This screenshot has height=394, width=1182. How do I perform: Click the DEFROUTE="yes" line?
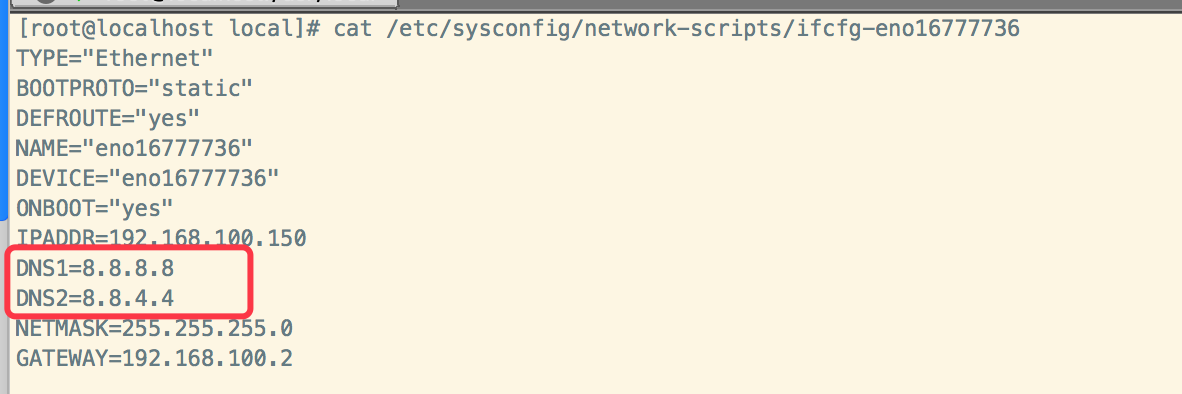pyautogui.click(x=108, y=118)
